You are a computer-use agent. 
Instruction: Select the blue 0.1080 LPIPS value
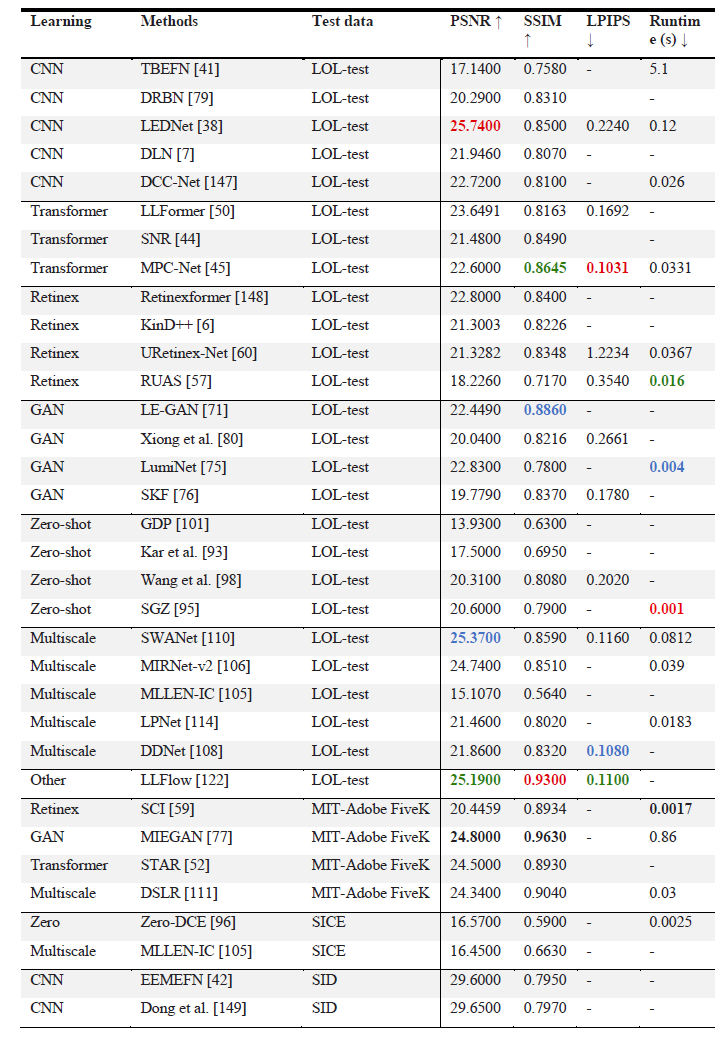click(x=607, y=751)
